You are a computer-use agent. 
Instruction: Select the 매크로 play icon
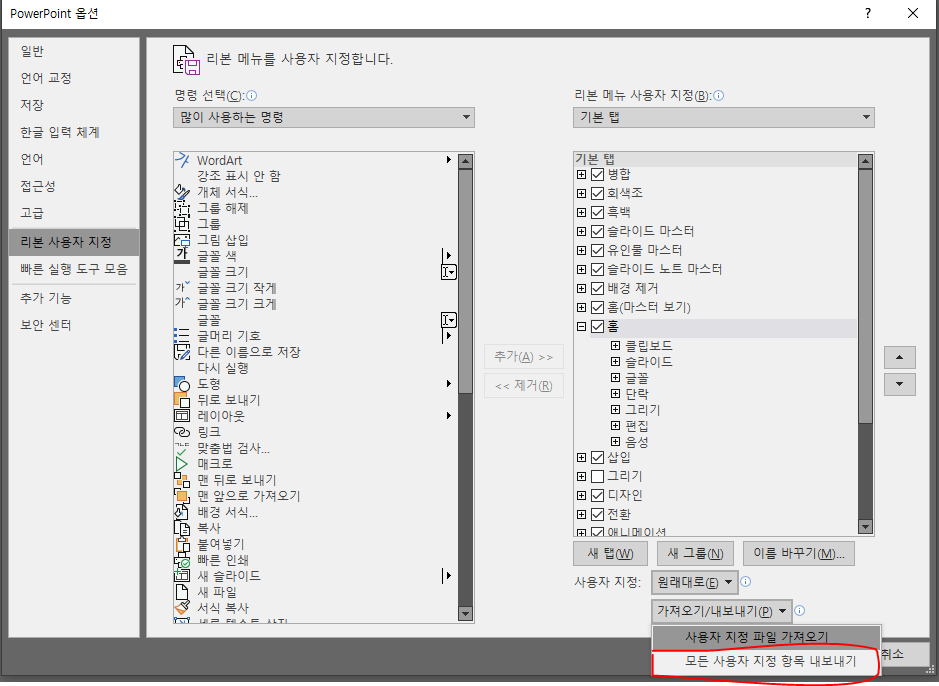tap(182, 464)
